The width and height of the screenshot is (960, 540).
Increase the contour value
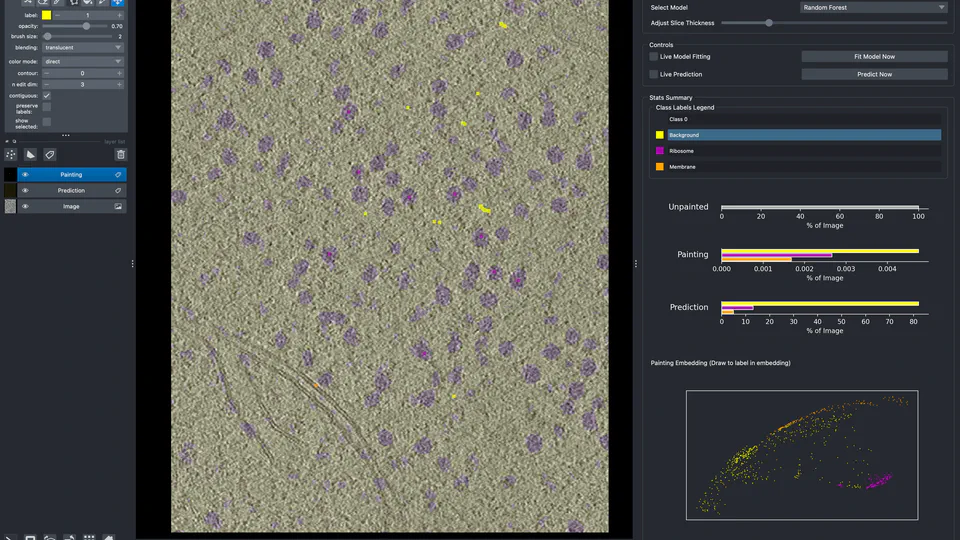click(x=119, y=73)
